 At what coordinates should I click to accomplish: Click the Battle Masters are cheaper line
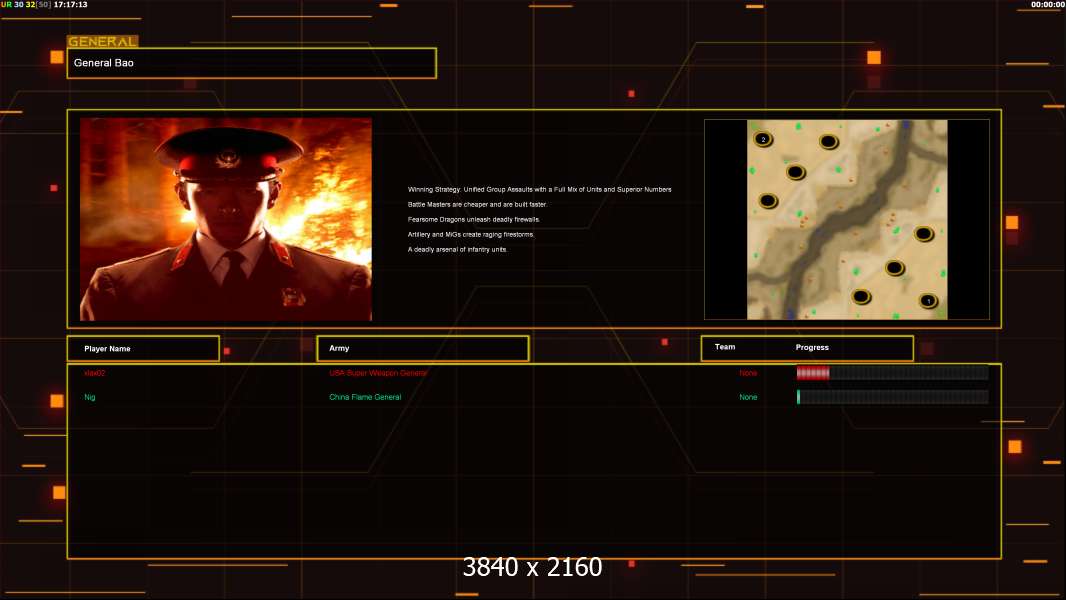tap(477, 205)
